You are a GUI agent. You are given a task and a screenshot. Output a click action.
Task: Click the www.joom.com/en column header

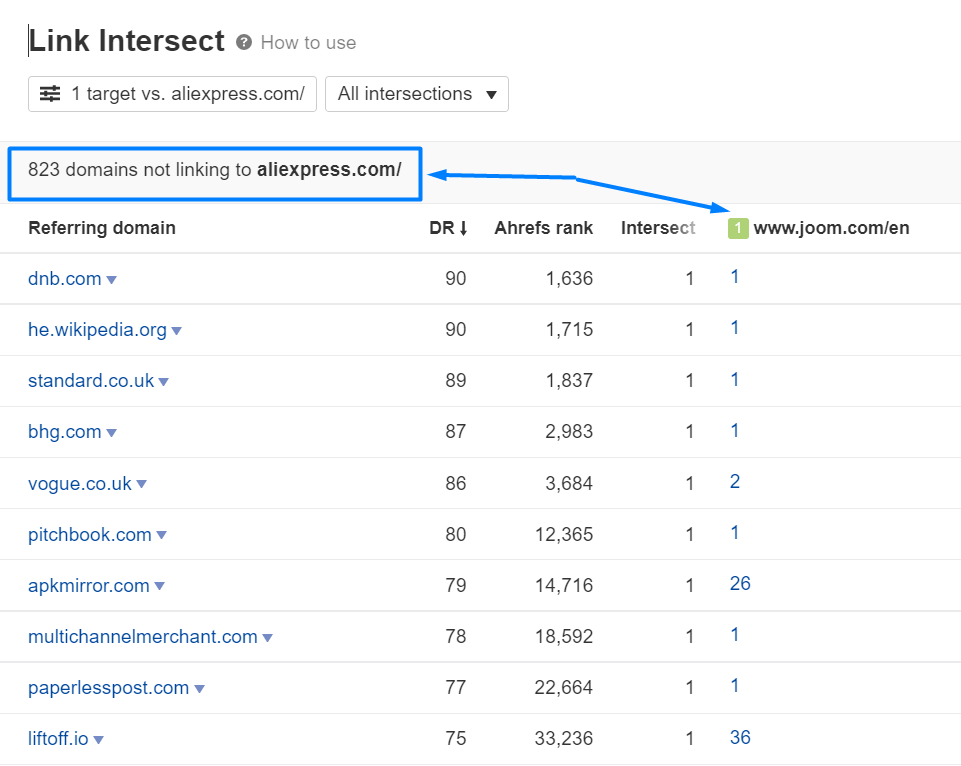pos(831,228)
